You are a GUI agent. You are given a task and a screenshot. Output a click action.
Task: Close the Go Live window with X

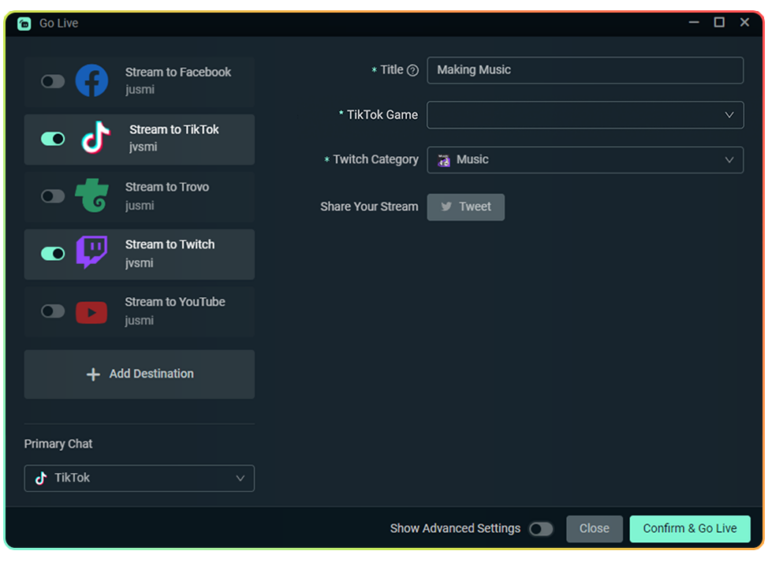(744, 23)
